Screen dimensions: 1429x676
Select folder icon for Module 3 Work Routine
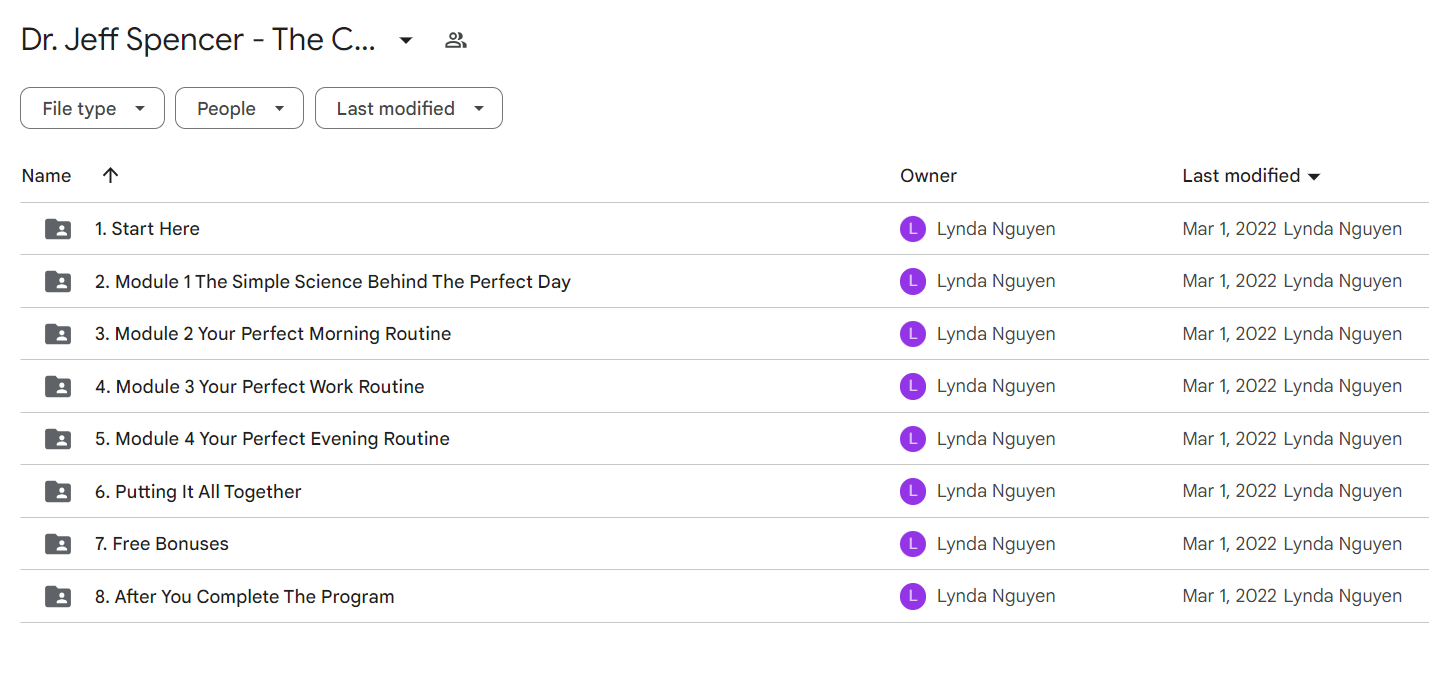click(59, 387)
